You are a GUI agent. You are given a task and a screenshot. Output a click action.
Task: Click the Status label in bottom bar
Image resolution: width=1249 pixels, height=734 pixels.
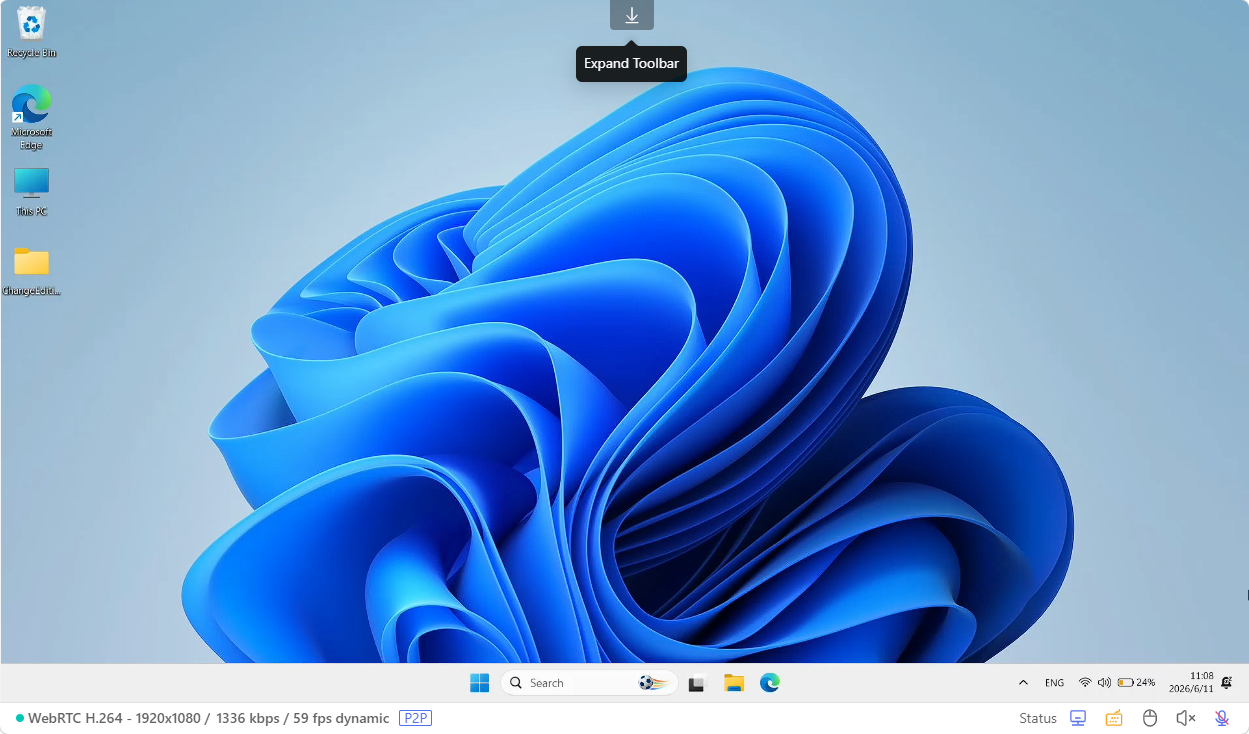pyautogui.click(x=1038, y=718)
